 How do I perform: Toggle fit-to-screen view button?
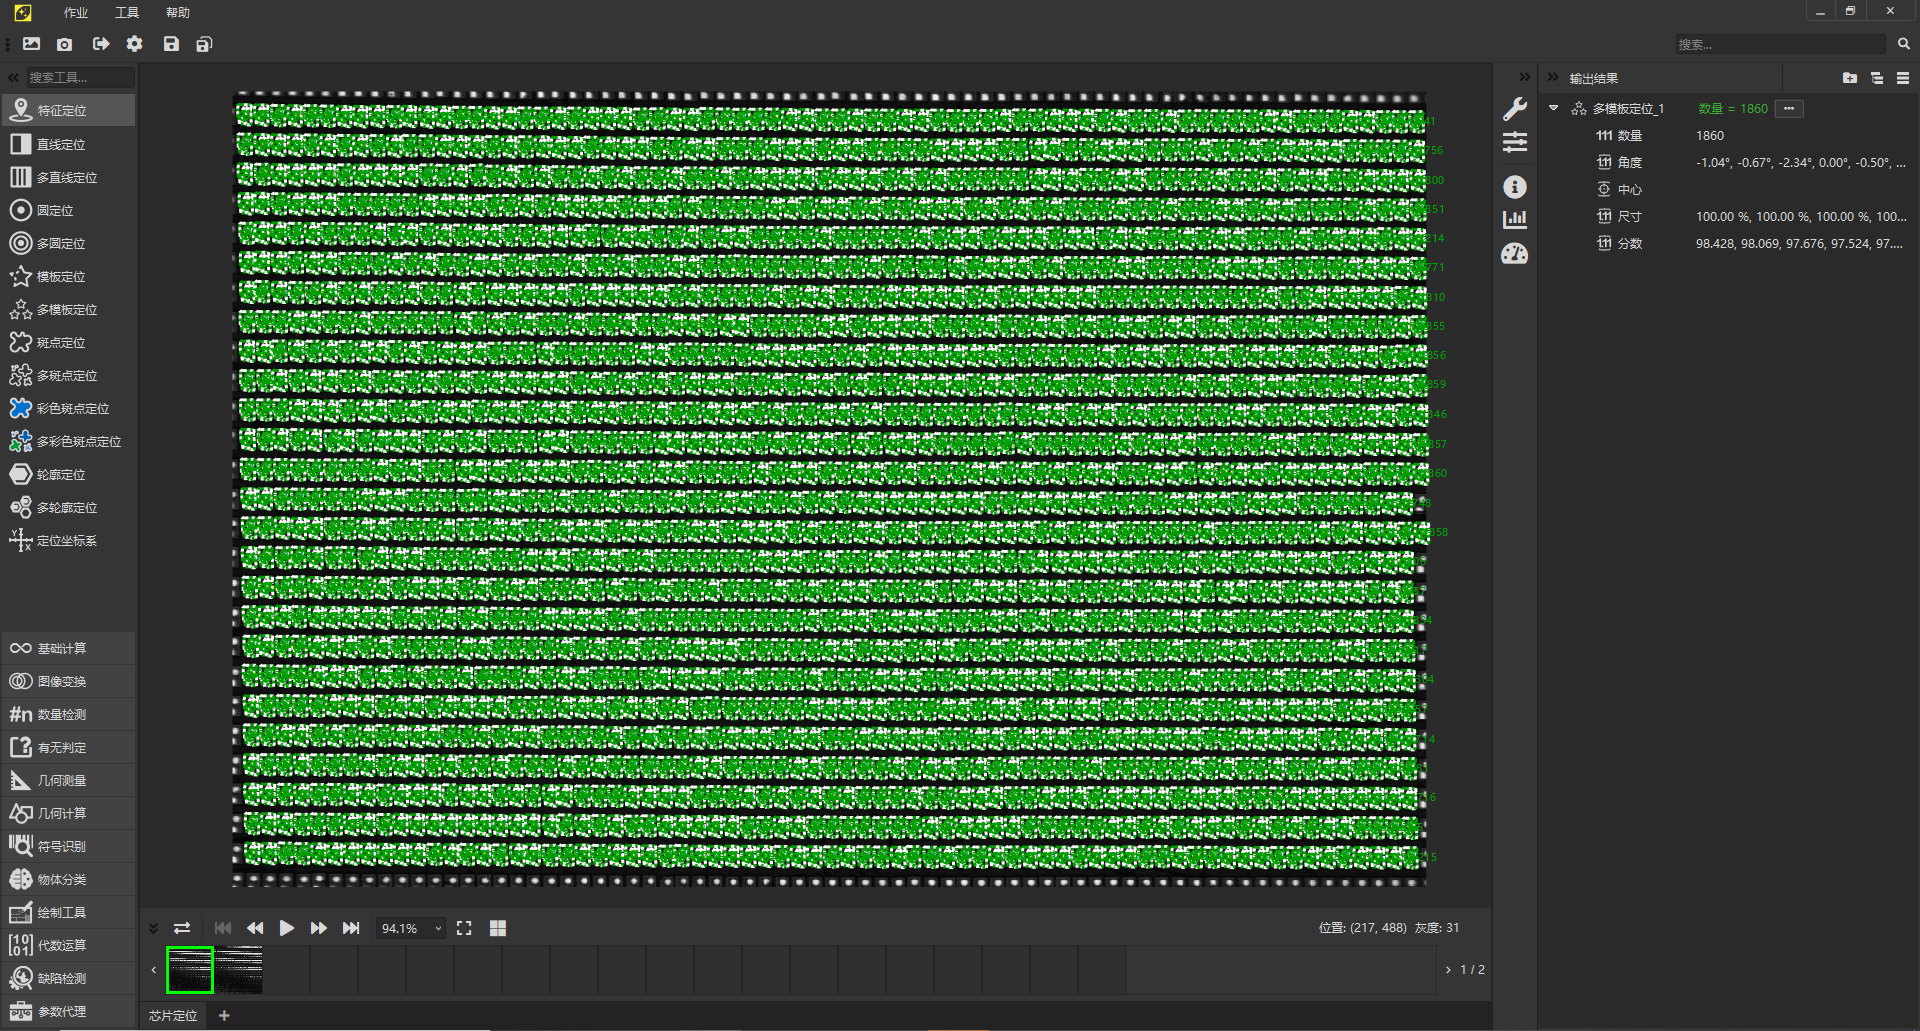[x=464, y=928]
